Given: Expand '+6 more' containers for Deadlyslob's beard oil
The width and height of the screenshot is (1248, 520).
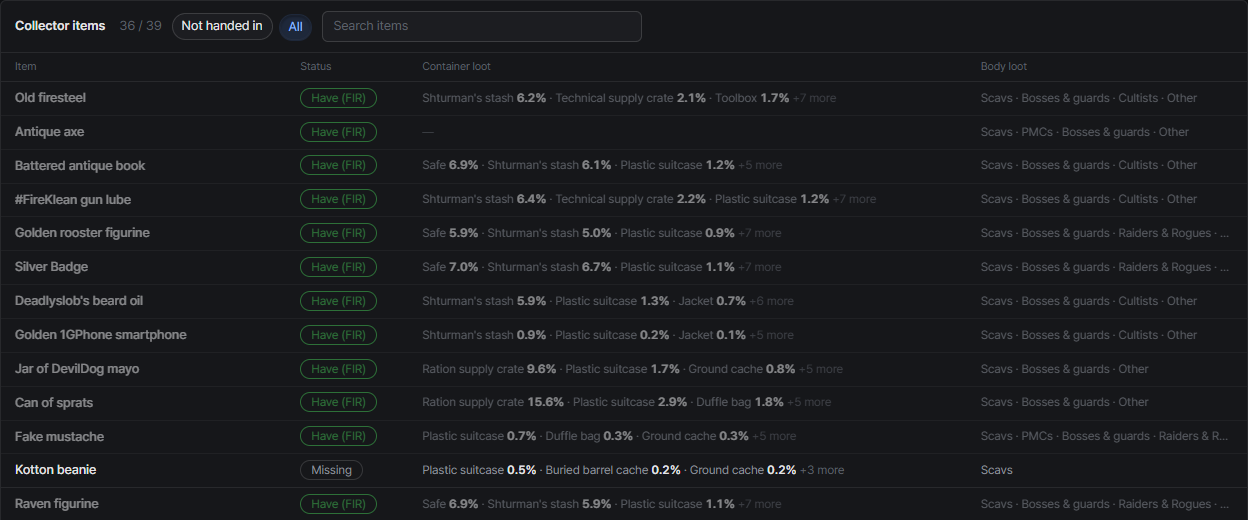Looking at the screenshot, I should click(x=771, y=301).
